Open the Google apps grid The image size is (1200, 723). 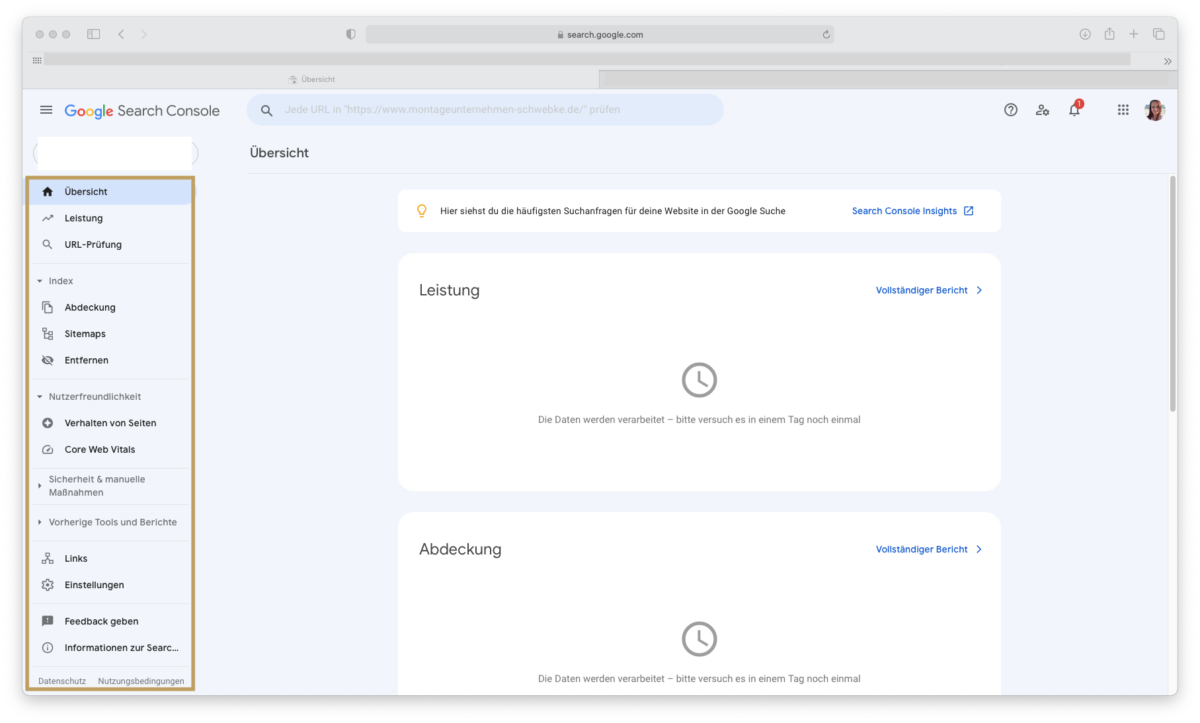tap(1123, 110)
